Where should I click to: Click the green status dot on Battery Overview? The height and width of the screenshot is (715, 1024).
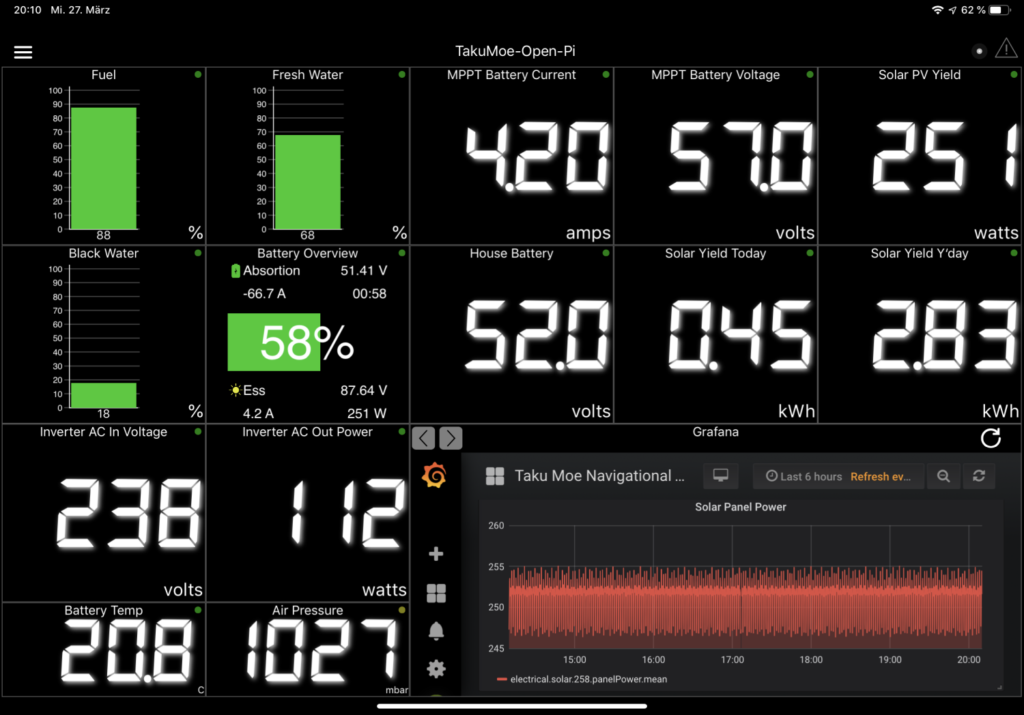tap(401, 251)
